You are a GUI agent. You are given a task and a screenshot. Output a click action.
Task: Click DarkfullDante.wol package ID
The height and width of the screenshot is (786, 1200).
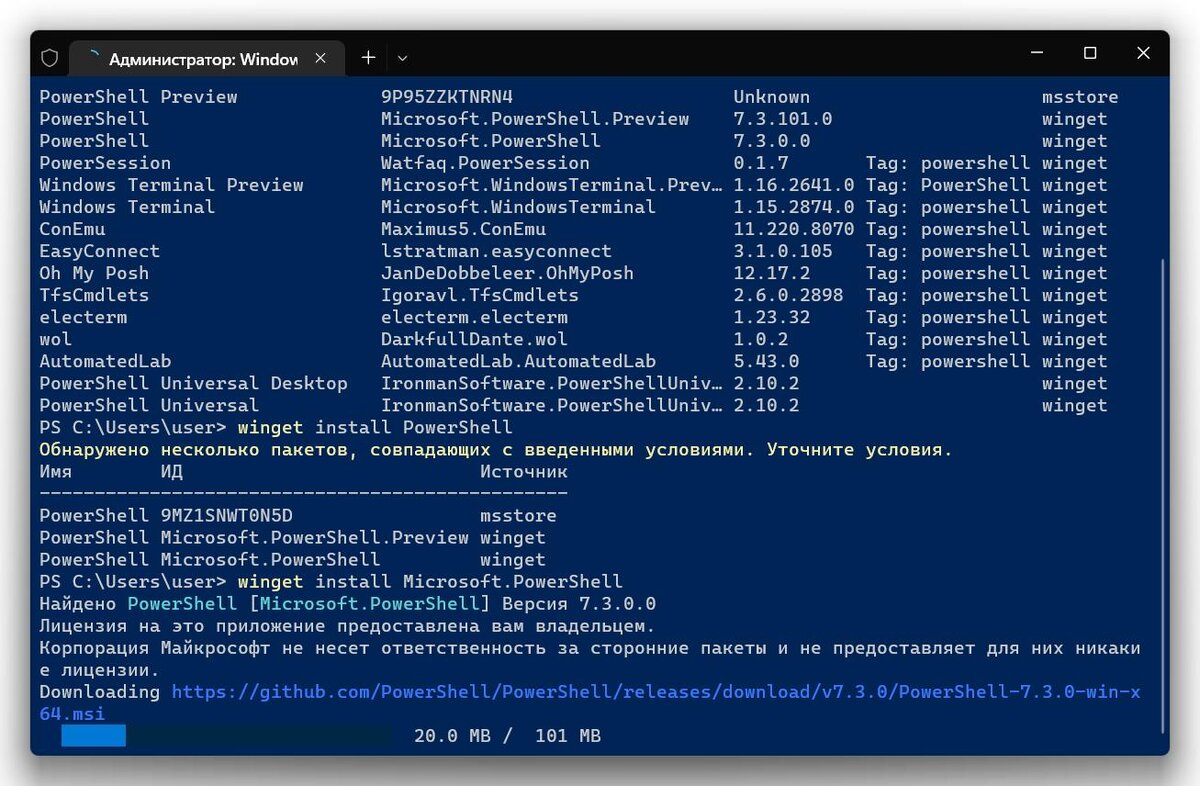click(x=474, y=339)
